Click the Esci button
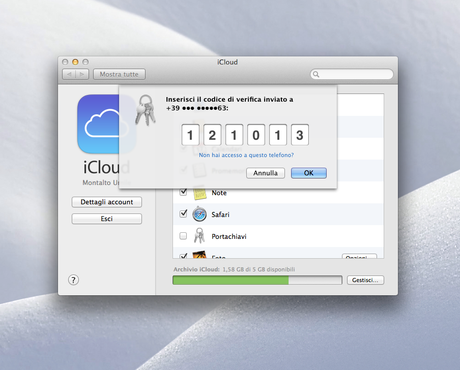The height and width of the screenshot is (370, 460). coord(107,219)
